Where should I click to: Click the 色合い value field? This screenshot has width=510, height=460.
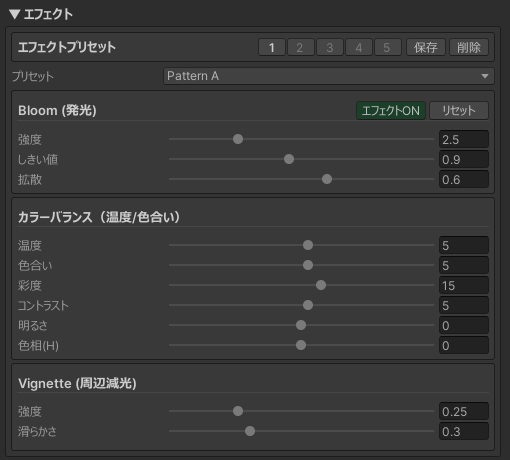coord(464,265)
